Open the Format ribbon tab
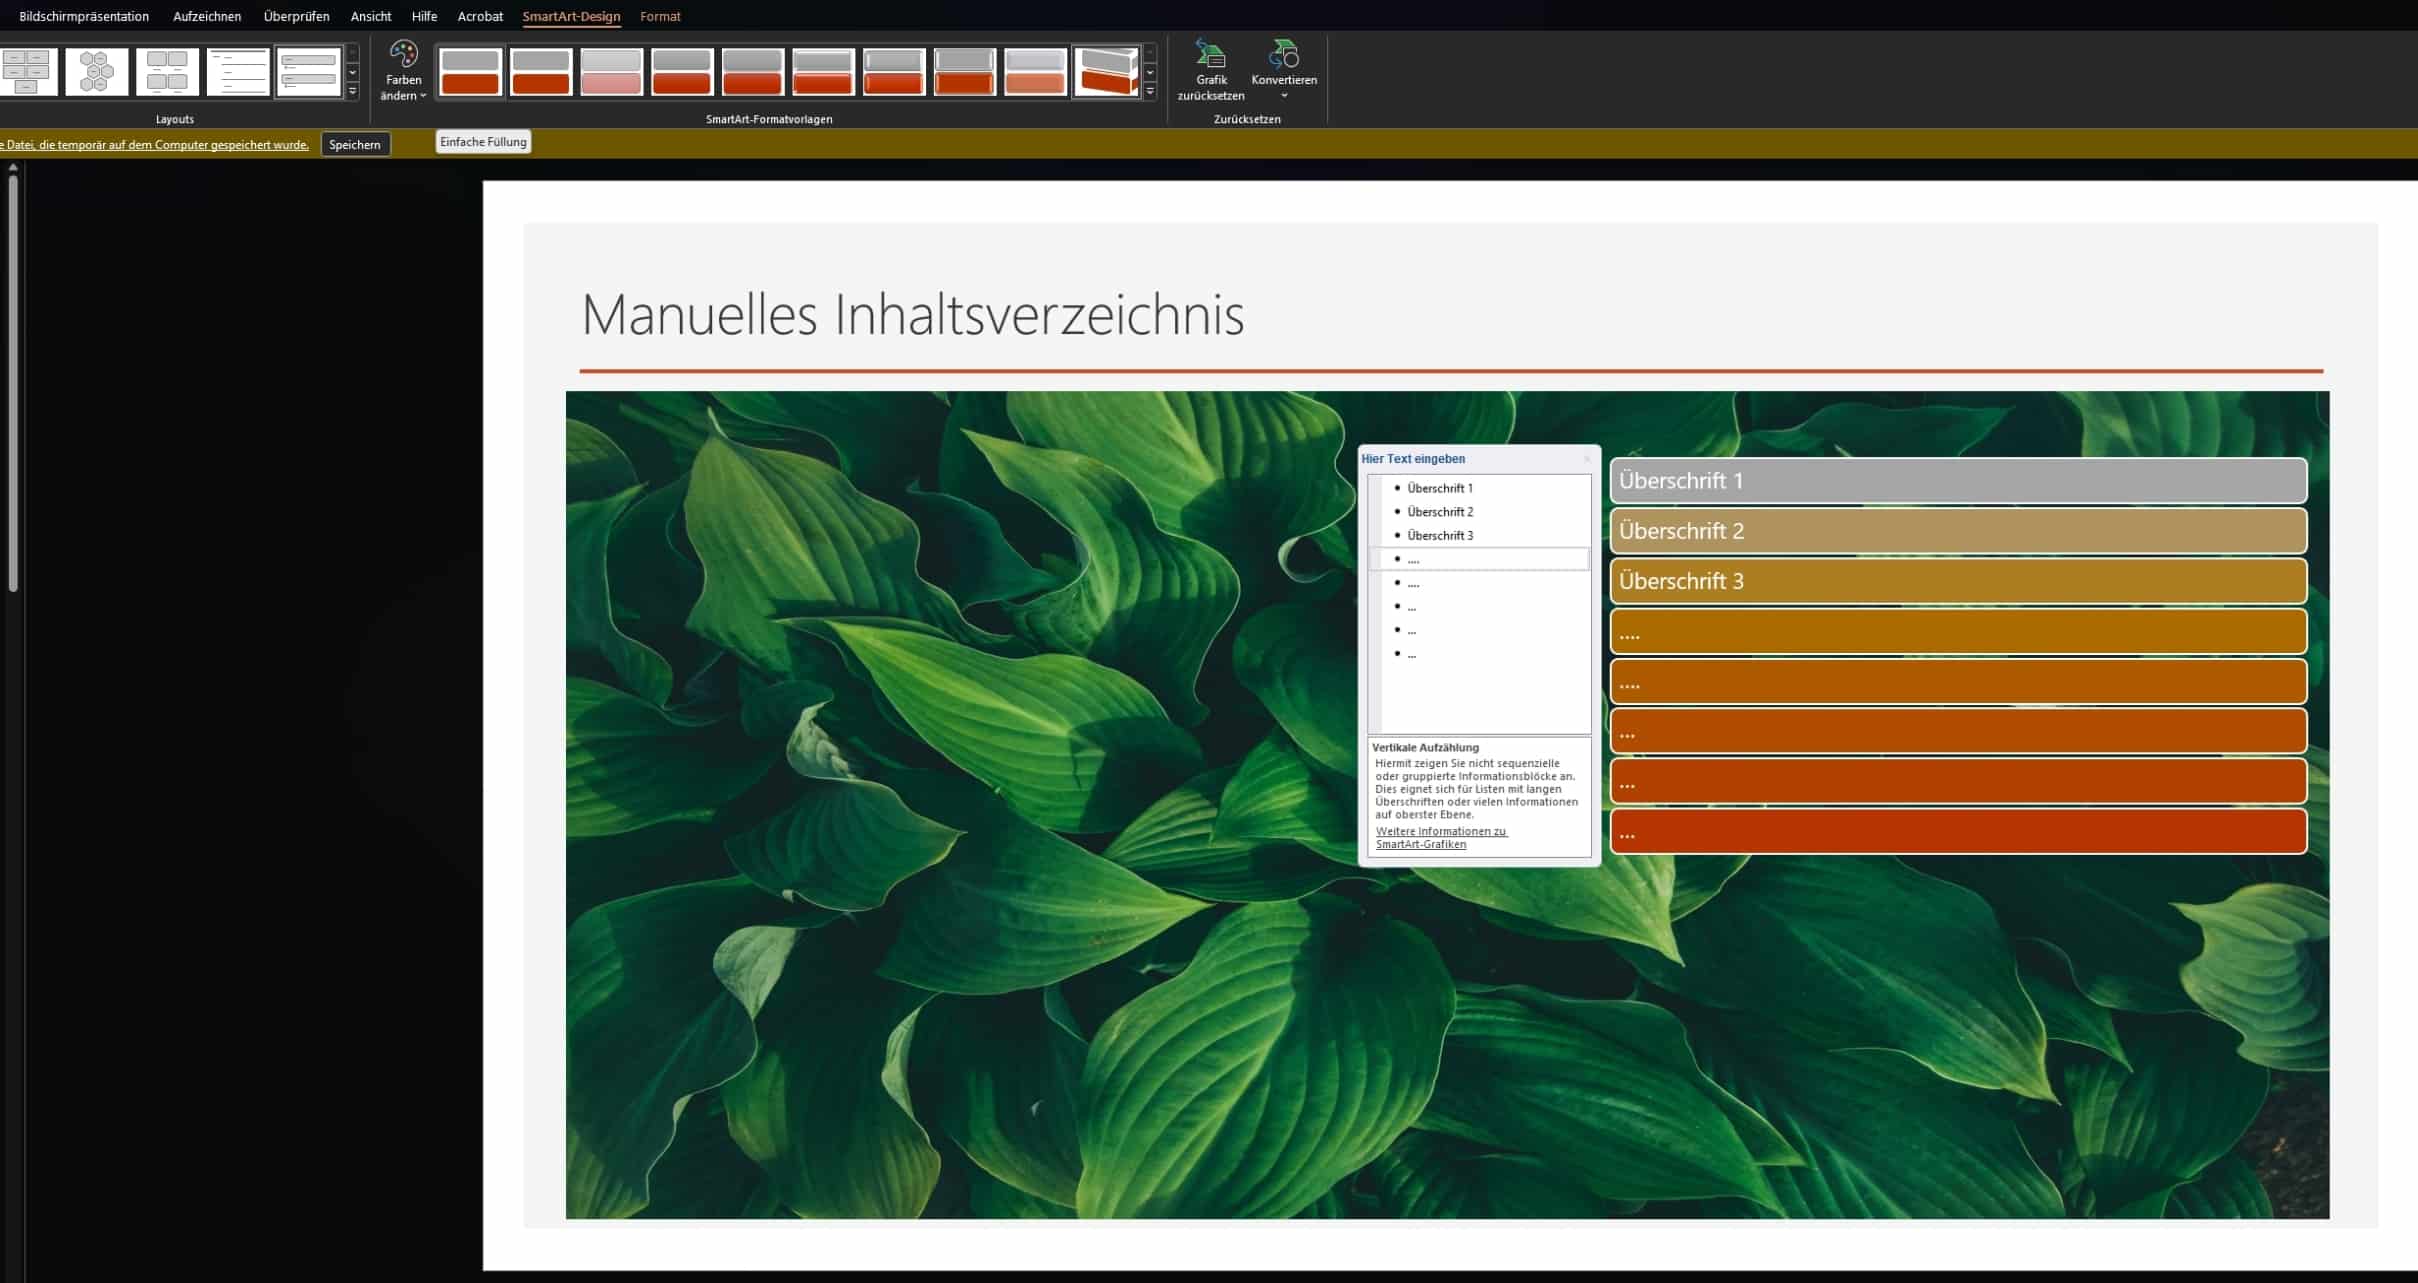Image resolution: width=2418 pixels, height=1283 pixels. point(660,16)
